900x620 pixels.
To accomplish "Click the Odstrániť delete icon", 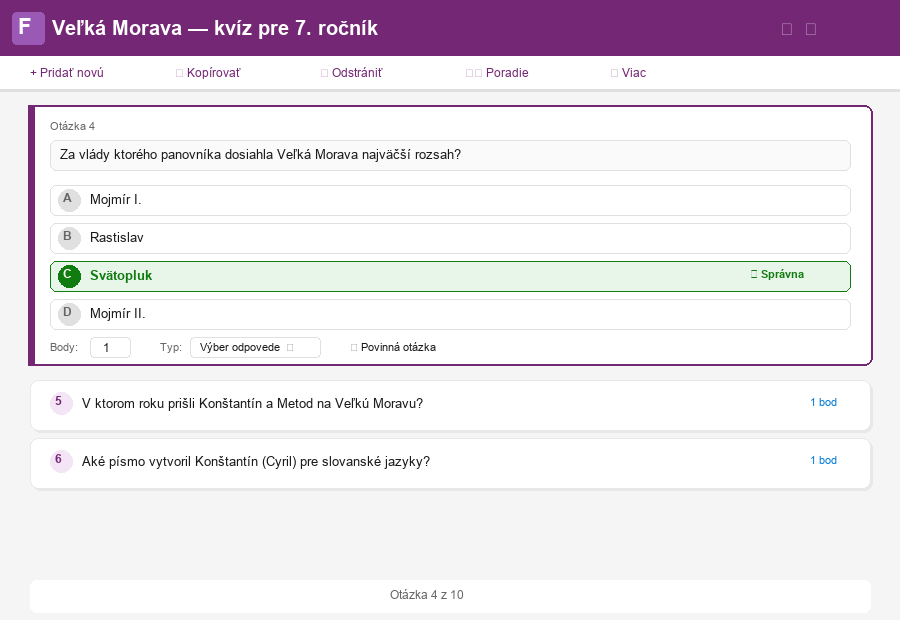I will click(x=324, y=73).
